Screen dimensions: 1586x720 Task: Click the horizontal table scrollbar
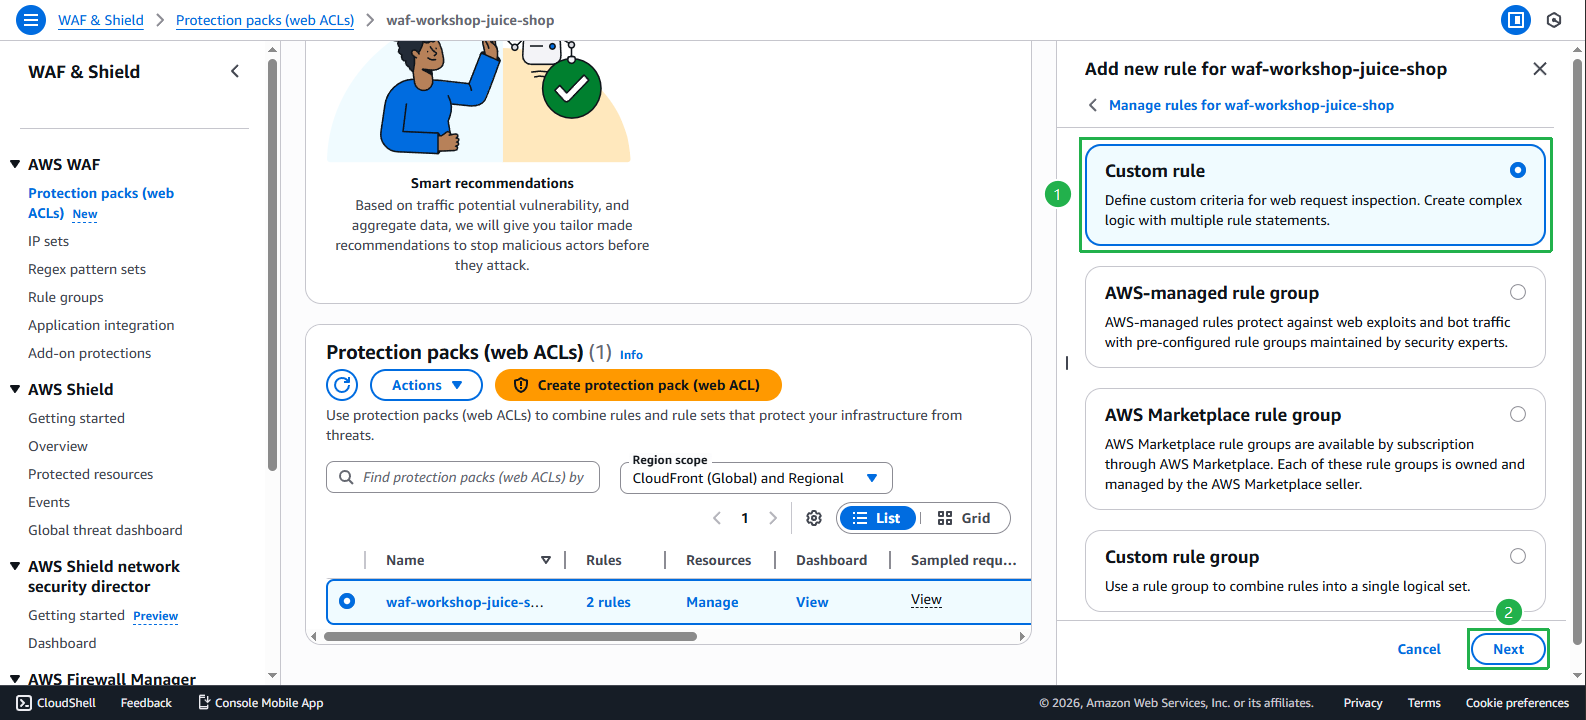(x=510, y=636)
